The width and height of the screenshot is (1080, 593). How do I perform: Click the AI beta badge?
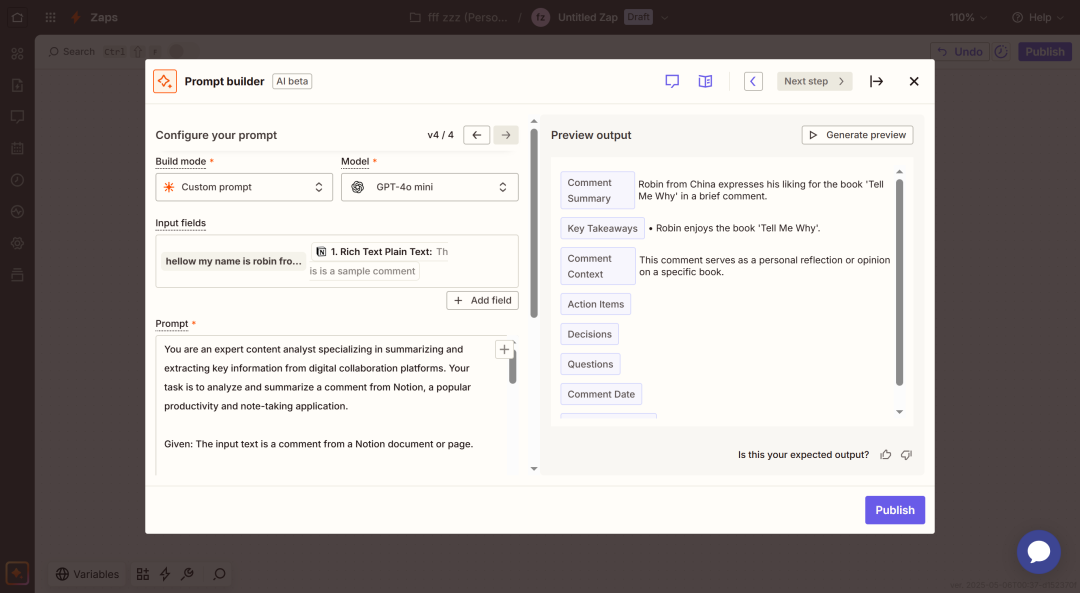coord(292,81)
